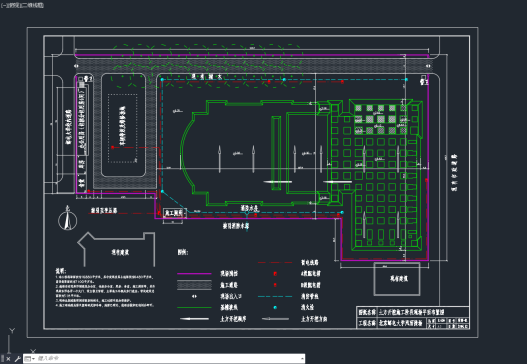Select the cyan 消火栓 legend dot

point(275,308)
